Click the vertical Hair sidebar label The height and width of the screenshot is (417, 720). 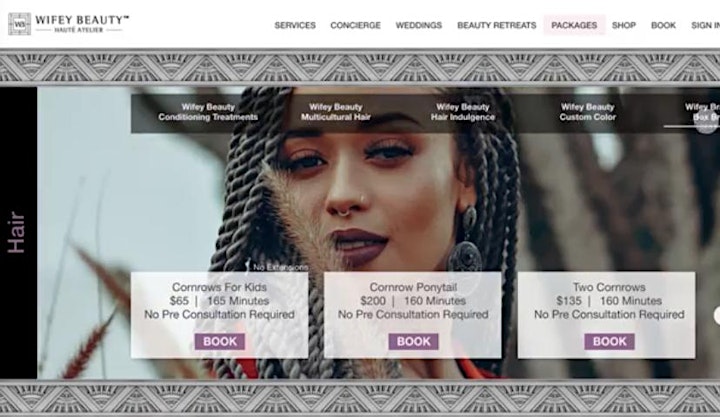(17, 232)
